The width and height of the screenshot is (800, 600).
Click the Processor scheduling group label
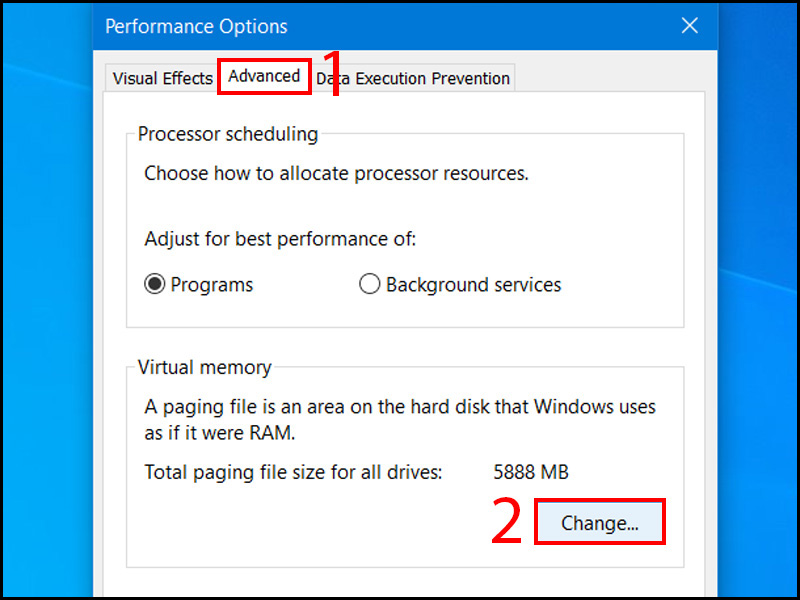pyautogui.click(x=228, y=134)
